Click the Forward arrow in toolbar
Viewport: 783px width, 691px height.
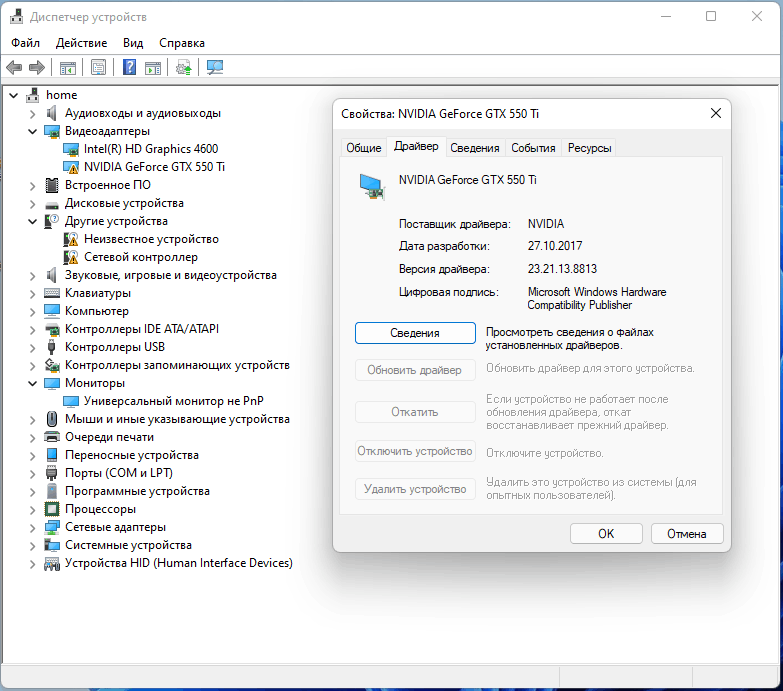click(x=37, y=67)
